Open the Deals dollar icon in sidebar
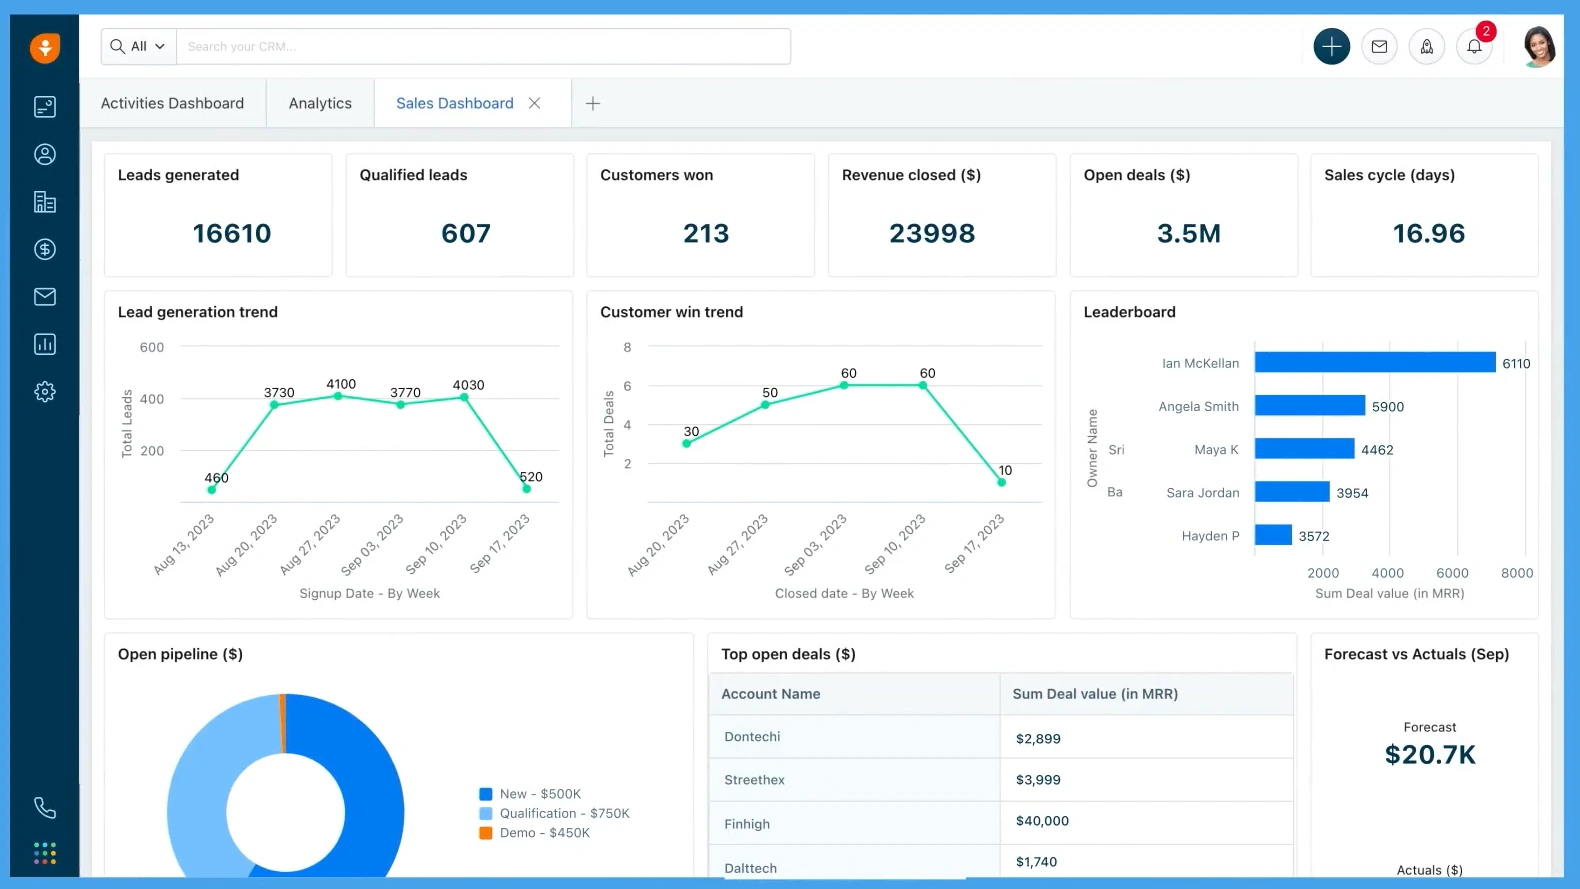The image size is (1580, 889). pyautogui.click(x=45, y=249)
